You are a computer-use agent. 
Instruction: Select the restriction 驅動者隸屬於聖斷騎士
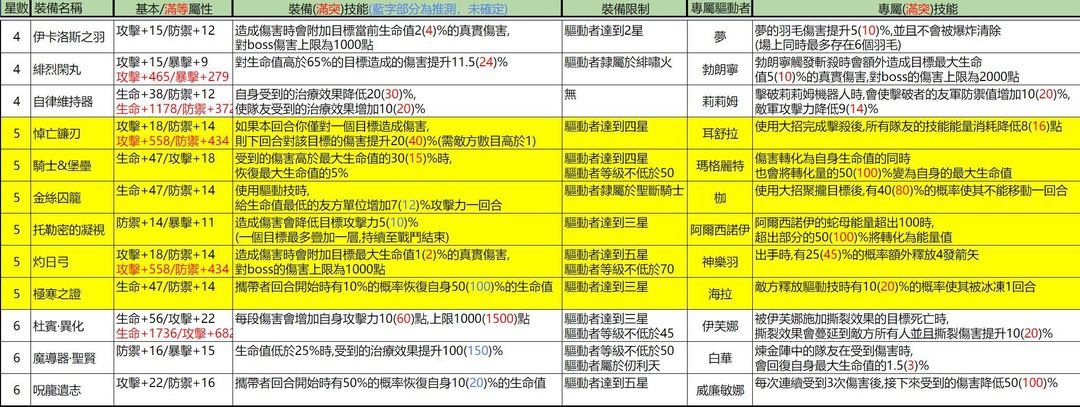[x=624, y=191]
